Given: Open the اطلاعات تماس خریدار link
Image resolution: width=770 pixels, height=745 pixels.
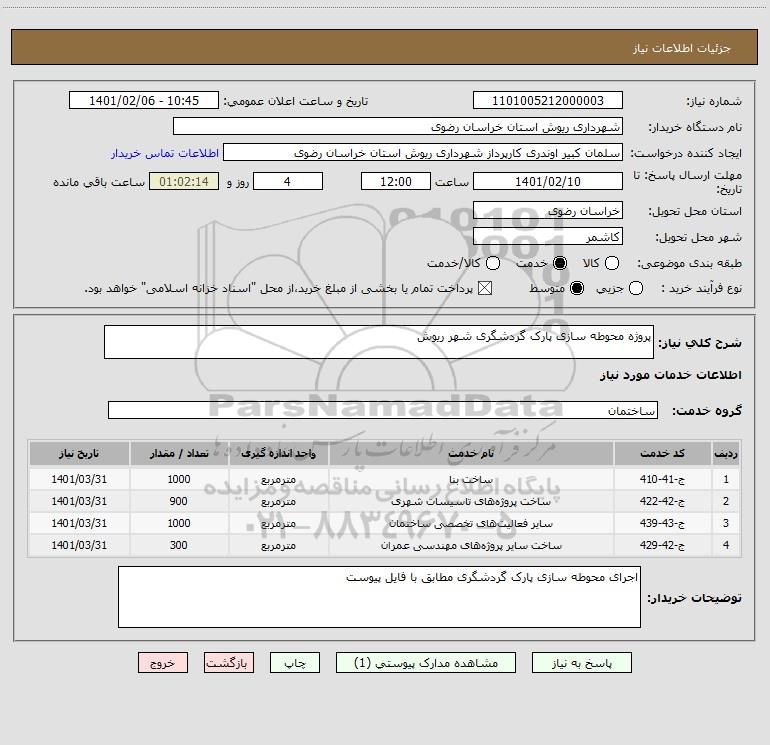Looking at the screenshot, I should click(165, 153).
